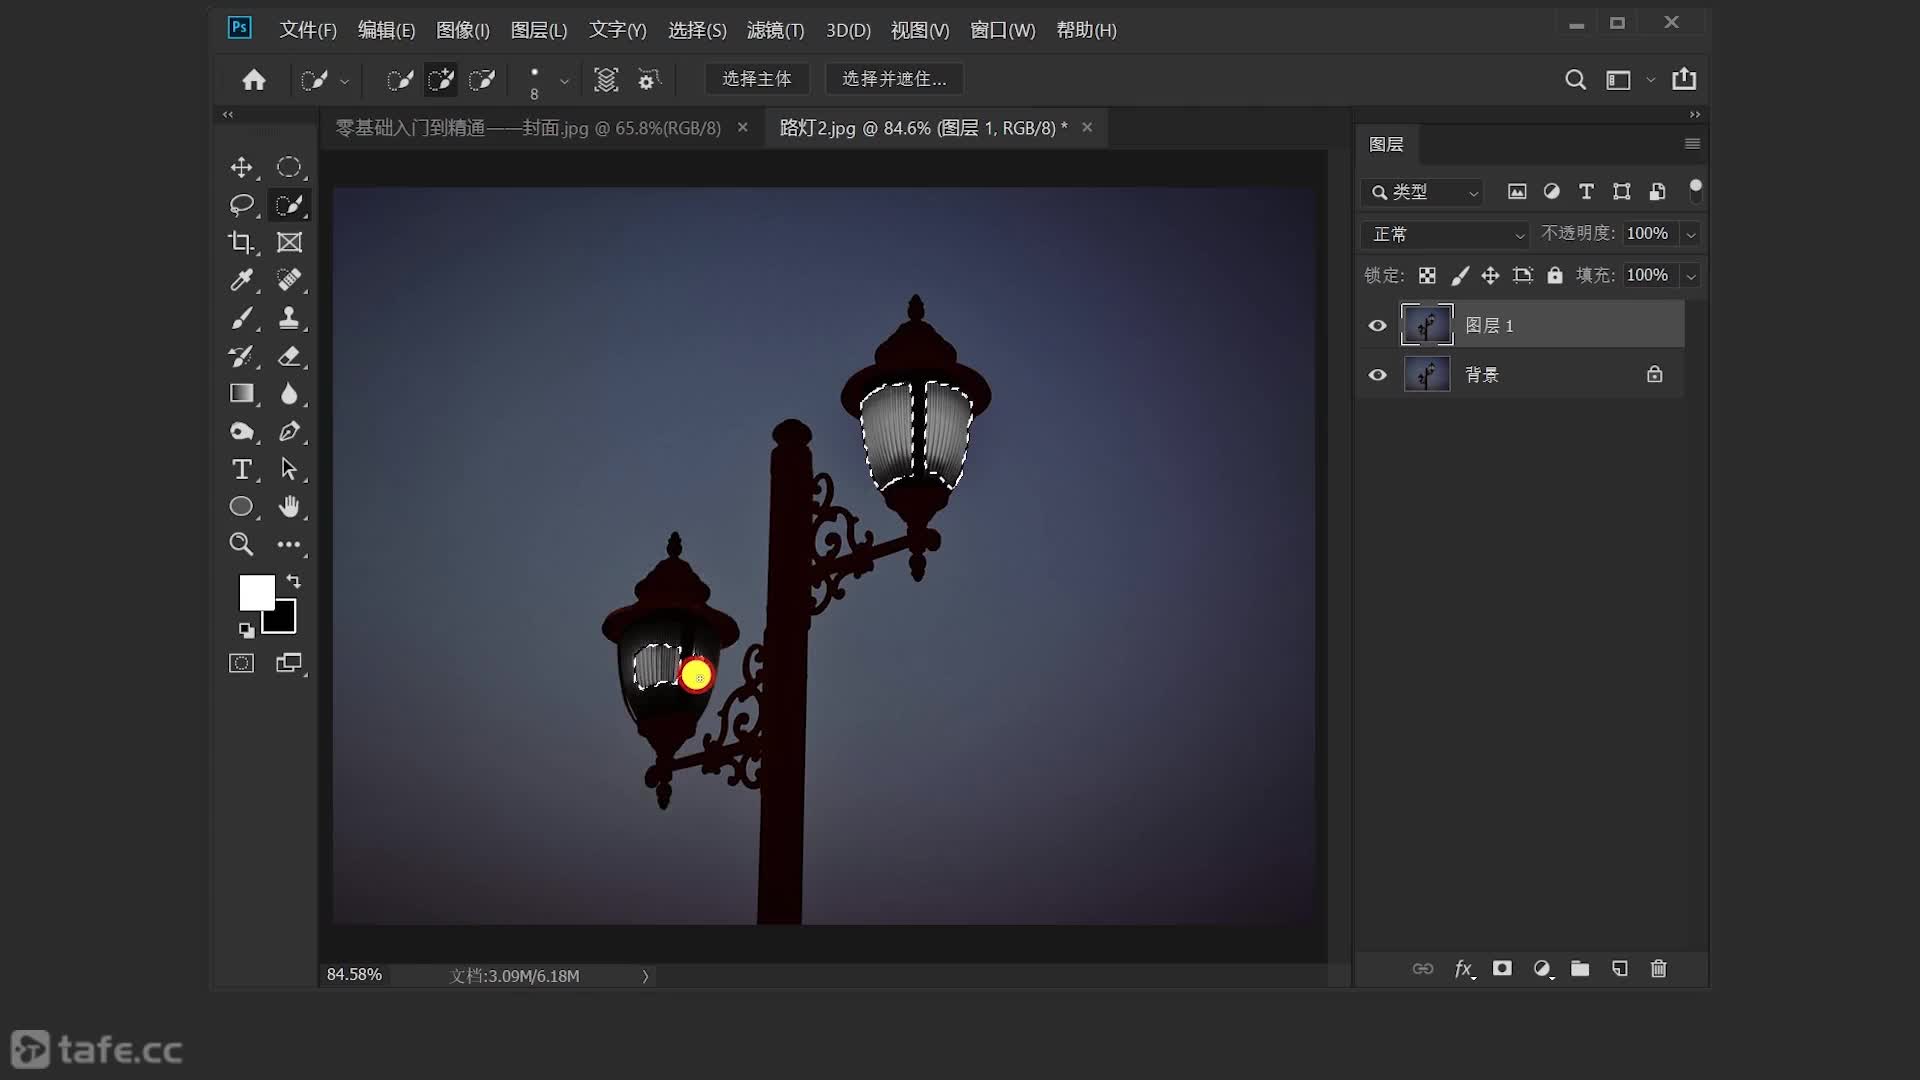The height and width of the screenshot is (1080, 1920).
Task: Toggle lock transparent pixels
Action: (1427, 275)
